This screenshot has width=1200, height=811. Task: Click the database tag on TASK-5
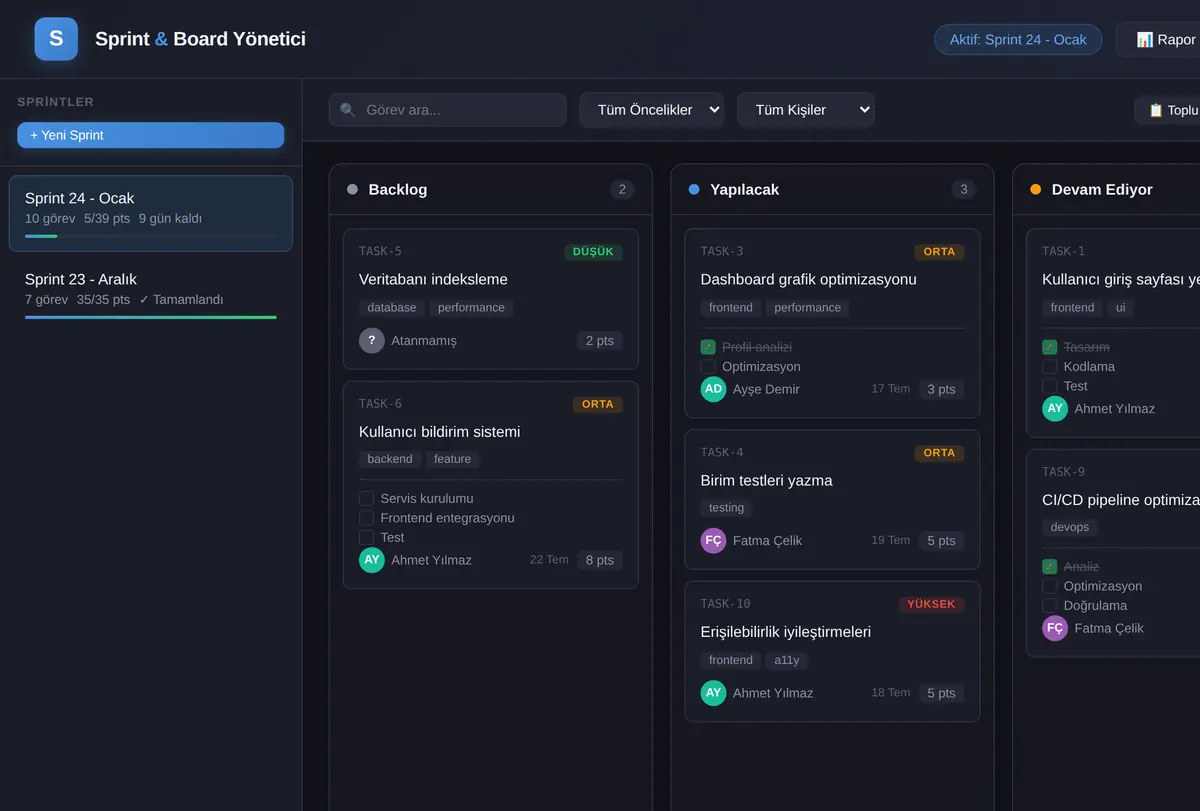pos(392,308)
